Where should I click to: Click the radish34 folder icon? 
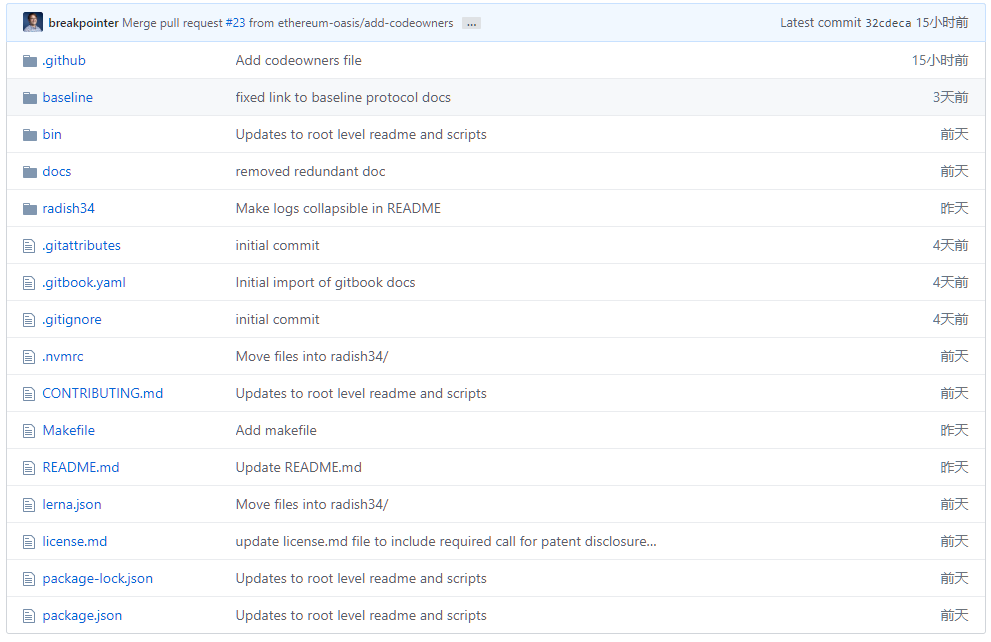(x=29, y=209)
